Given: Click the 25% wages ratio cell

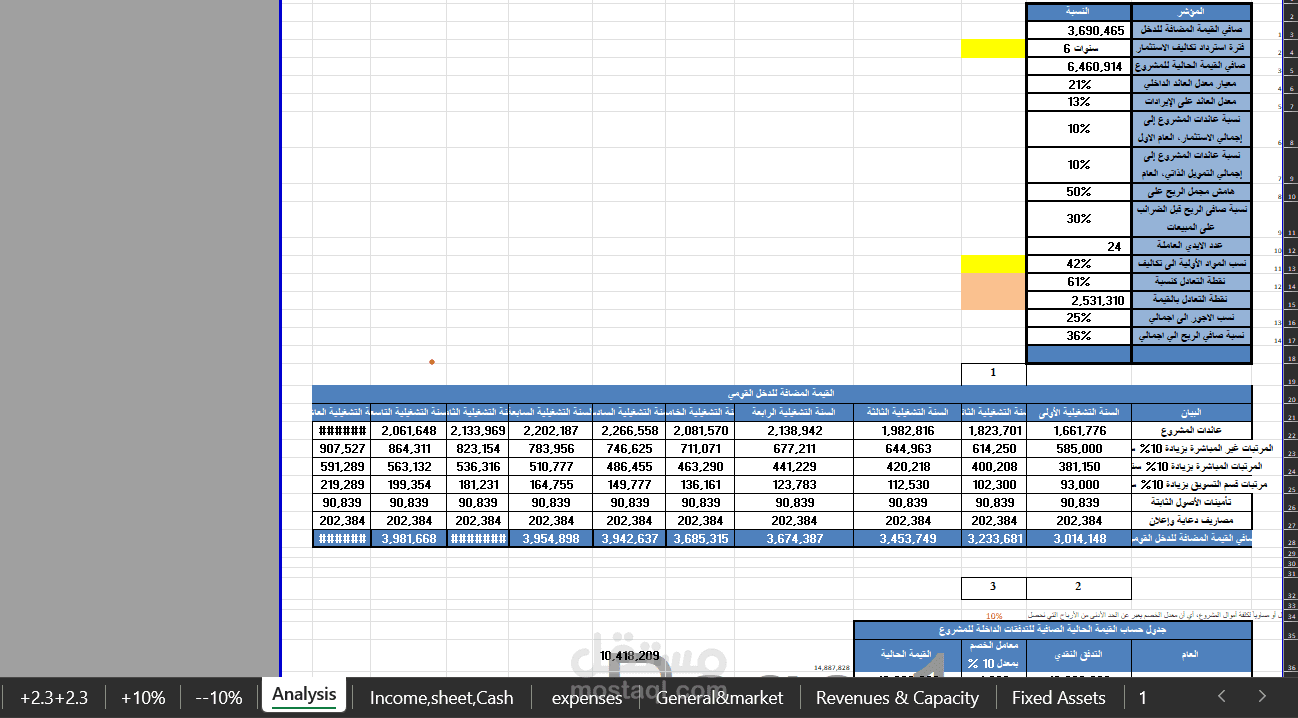Looking at the screenshot, I should (1079, 317).
